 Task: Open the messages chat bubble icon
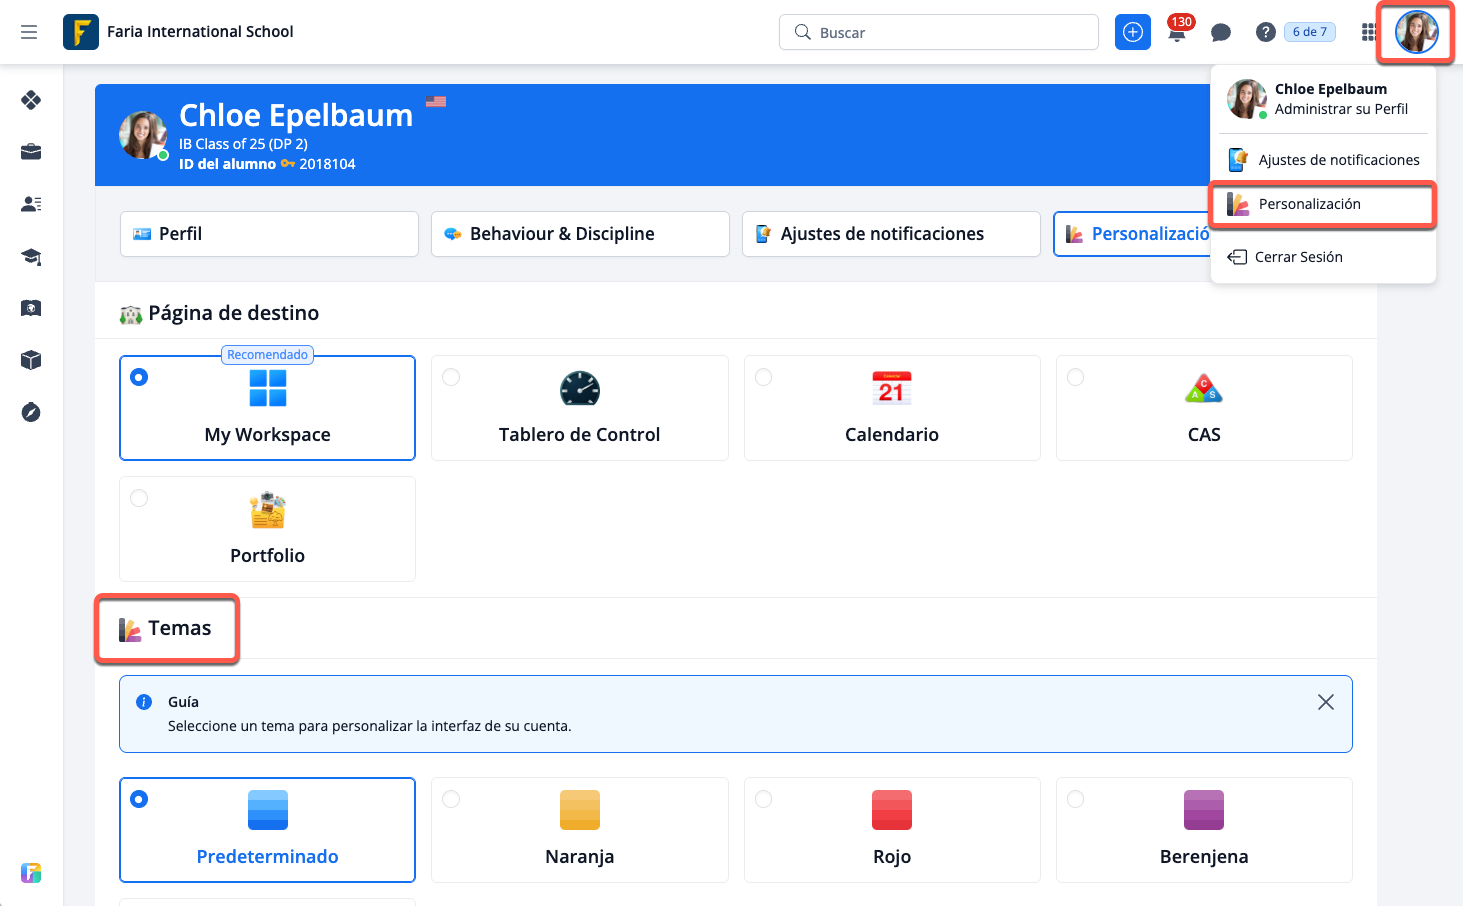[1220, 33]
